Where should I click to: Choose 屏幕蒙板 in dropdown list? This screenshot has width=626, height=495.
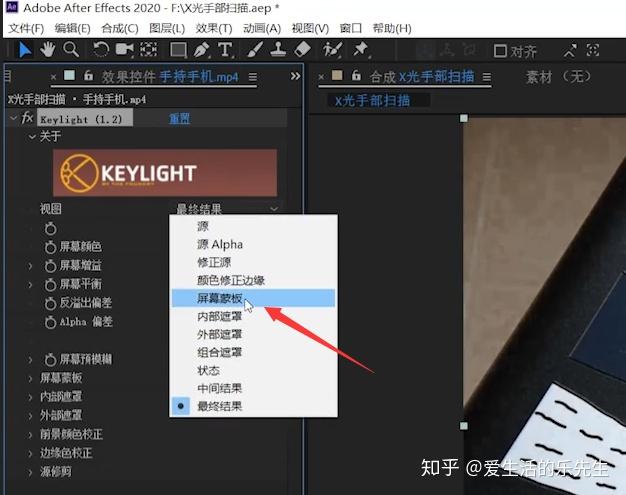point(254,298)
